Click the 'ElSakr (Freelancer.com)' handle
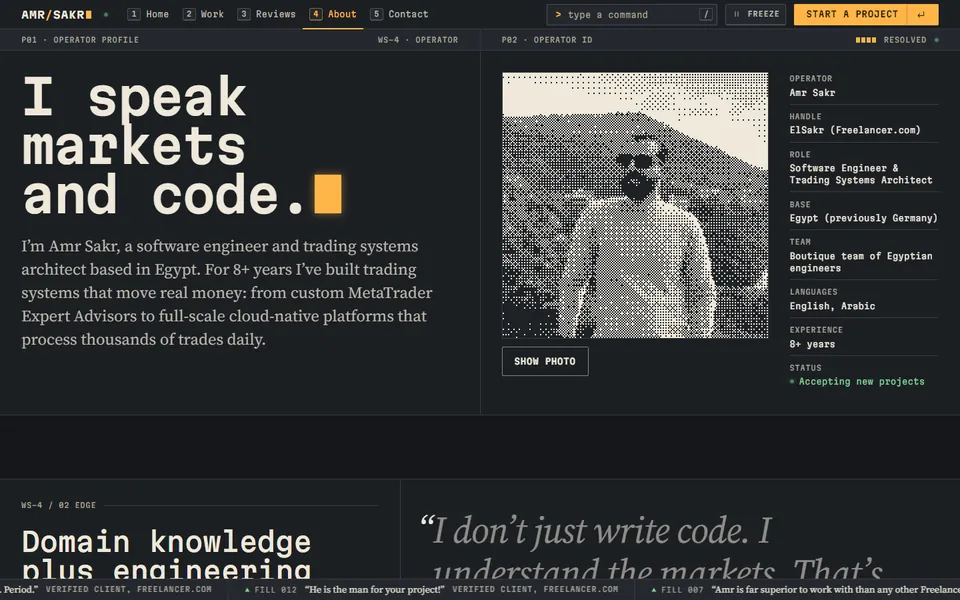This screenshot has width=960, height=600. coord(855,130)
